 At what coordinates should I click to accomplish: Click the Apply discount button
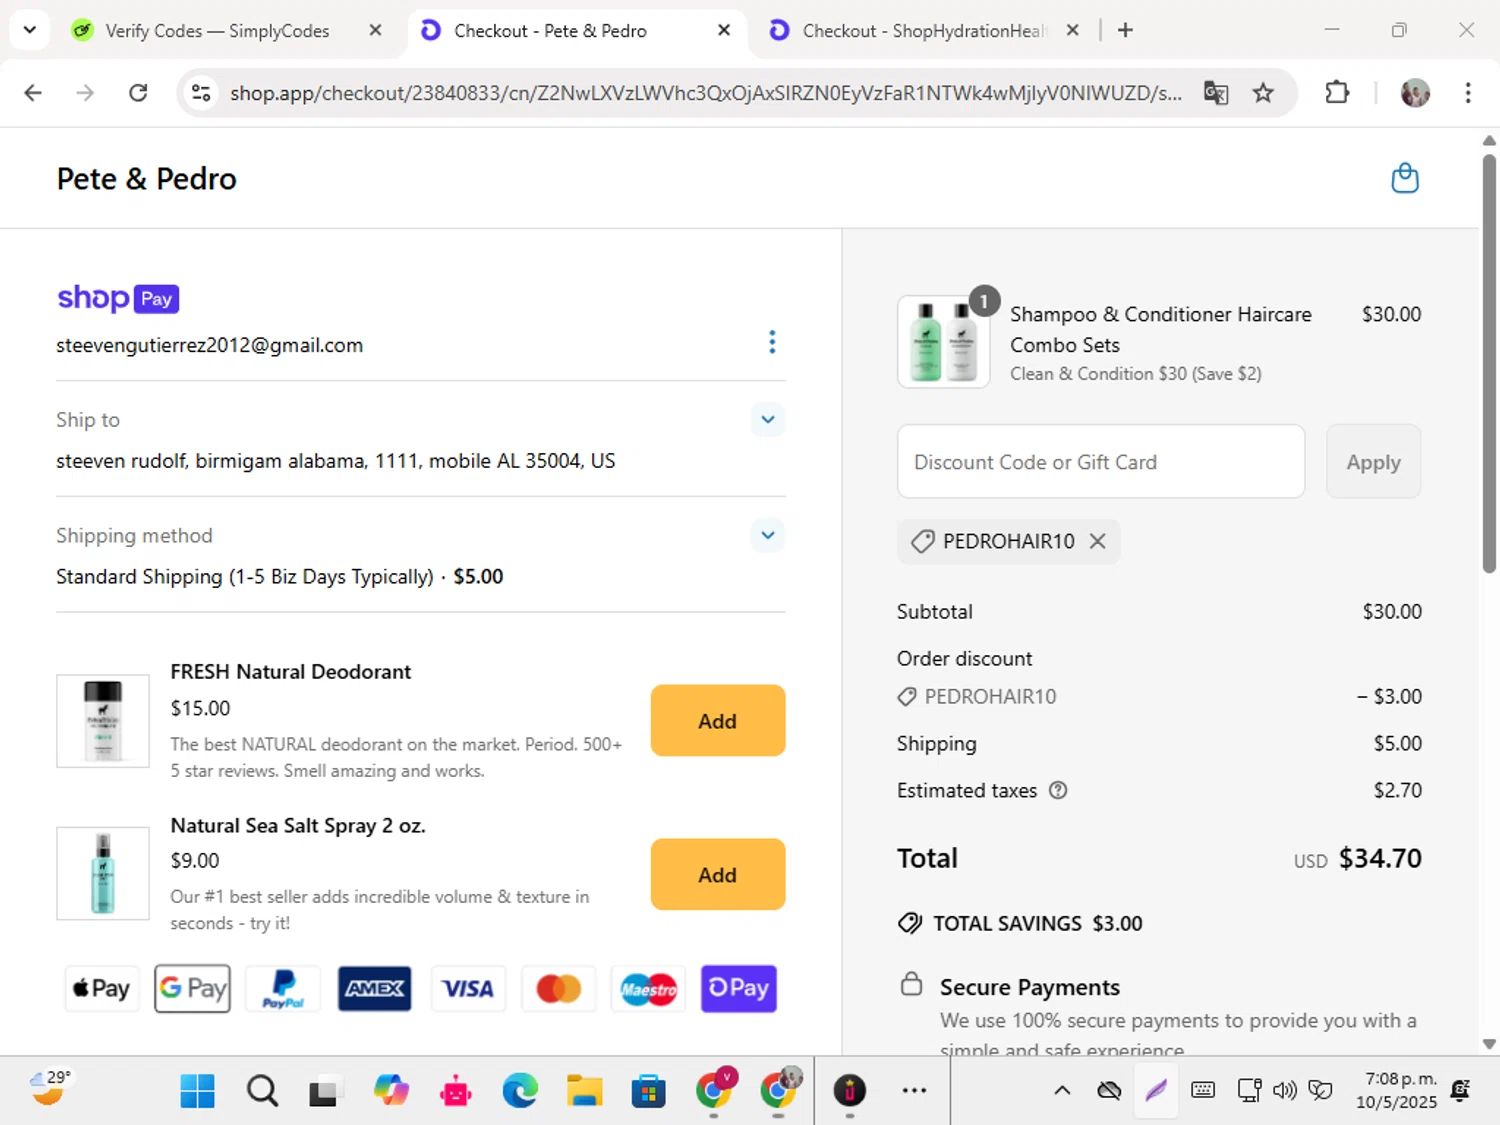coord(1373,462)
